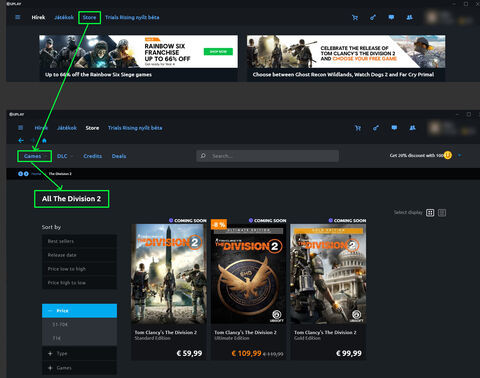Viewport: 480px width, 378px height.
Task: Click key activation icon in upper window
Action: click(373, 17)
